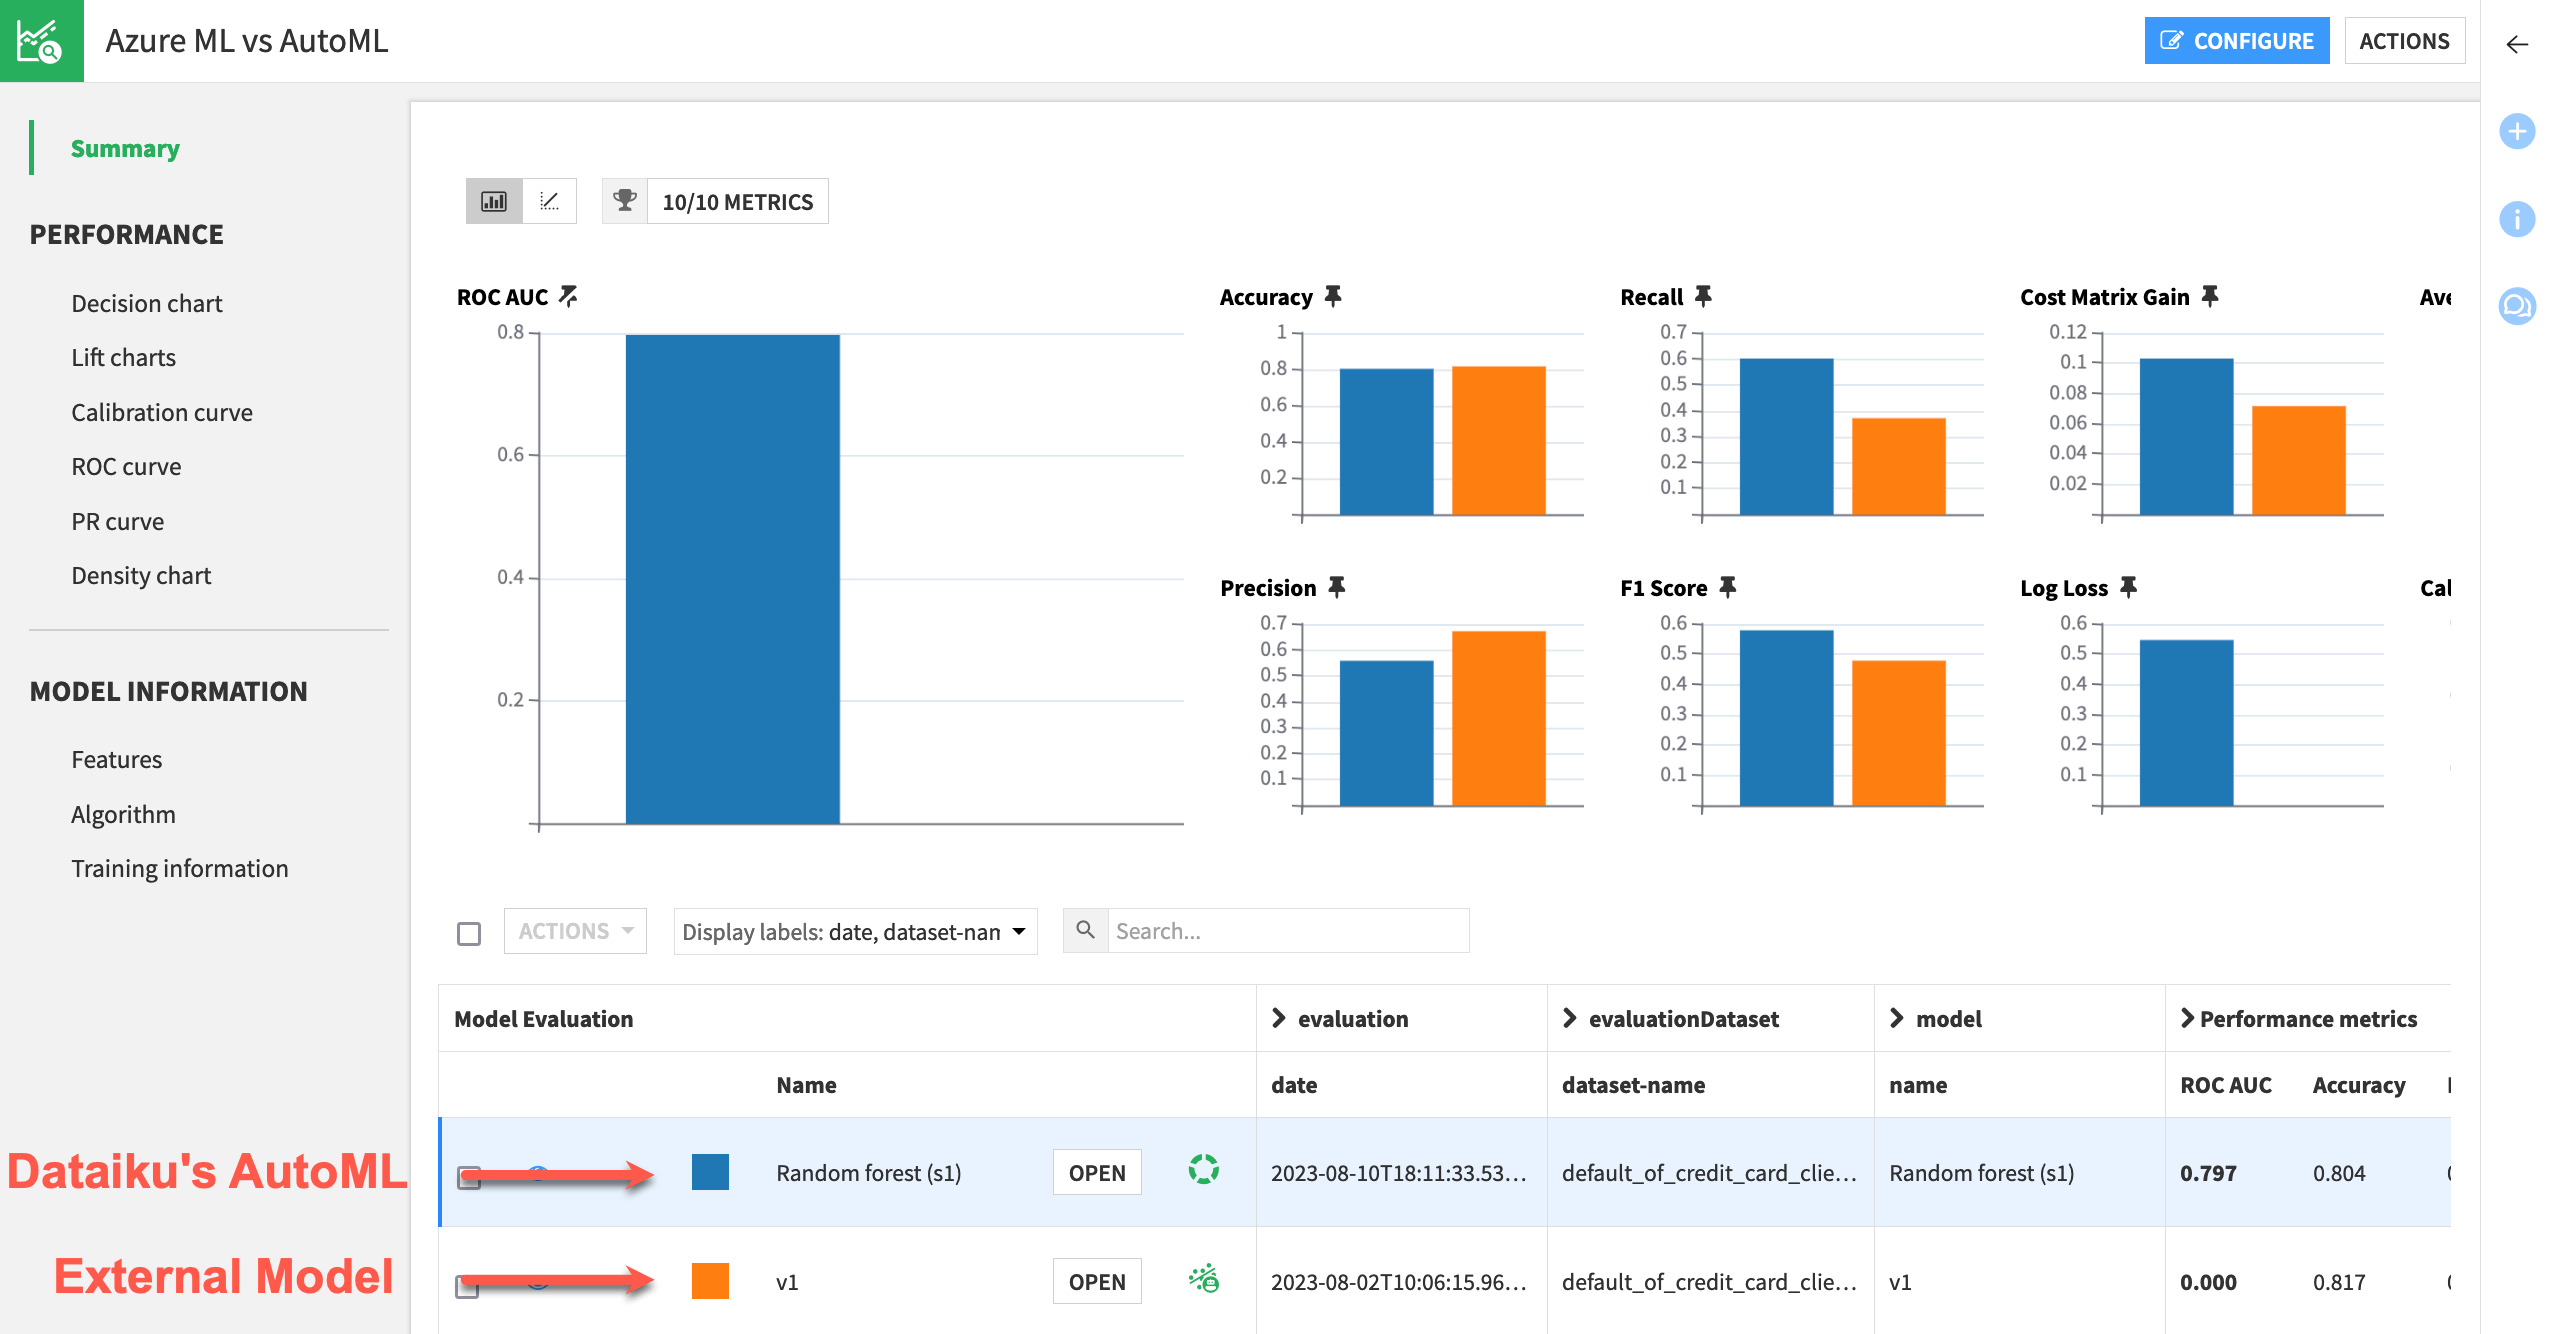Open Calibration curve section
Image resolution: width=2550 pixels, height=1334 pixels.
pyautogui.click(x=162, y=412)
